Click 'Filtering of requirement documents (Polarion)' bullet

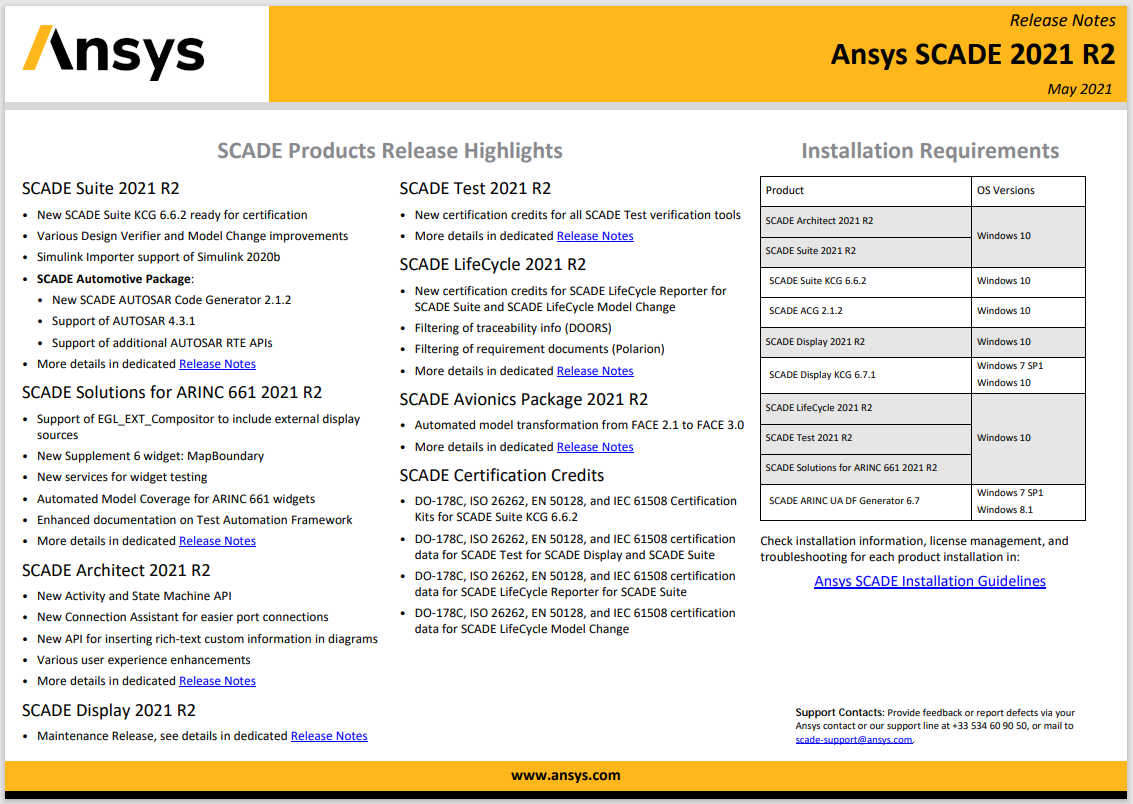pos(539,349)
